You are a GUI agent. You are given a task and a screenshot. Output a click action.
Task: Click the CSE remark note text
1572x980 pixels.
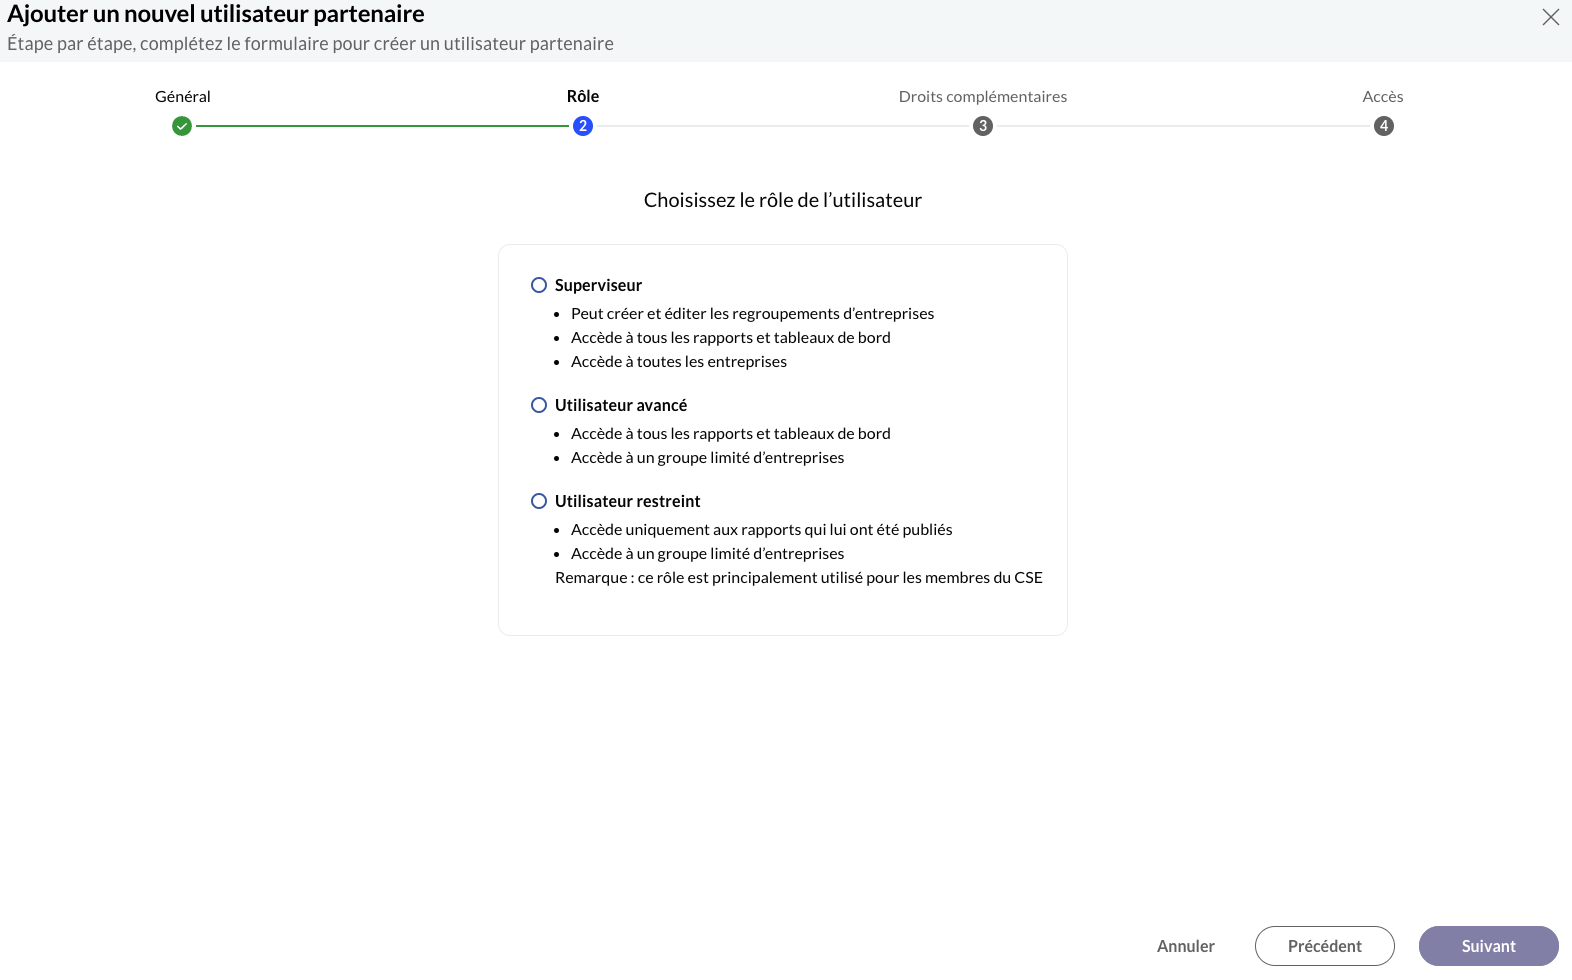coord(799,577)
